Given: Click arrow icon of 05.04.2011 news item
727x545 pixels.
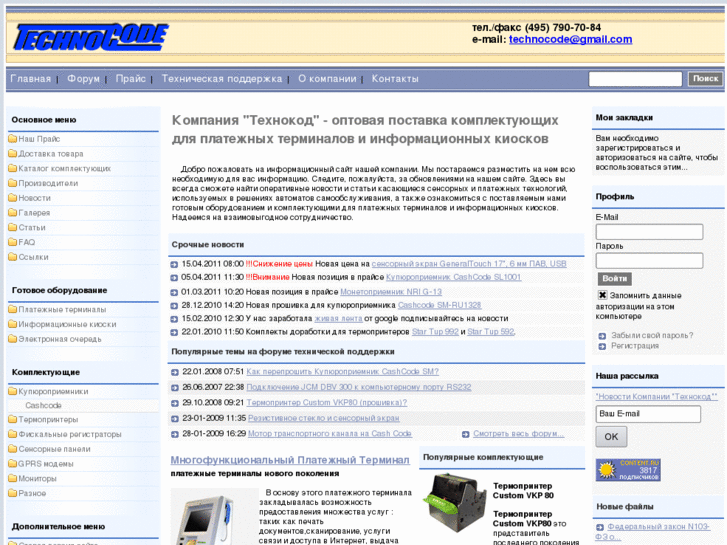Looking at the screenshot, I should point(174,278).
